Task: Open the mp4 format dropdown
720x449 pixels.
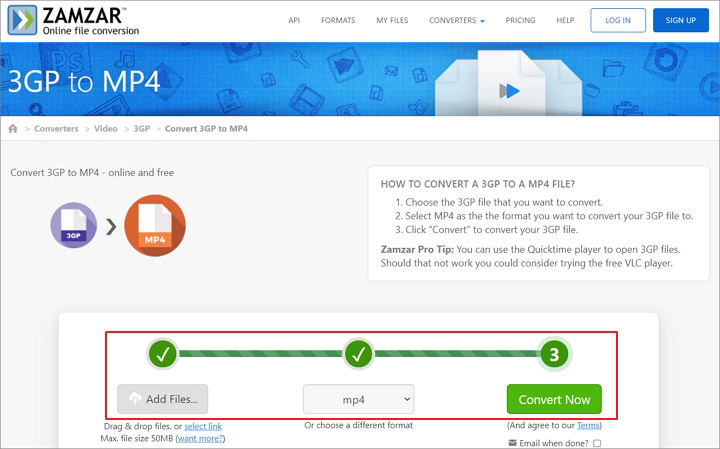Action: (x=358, y=399)
